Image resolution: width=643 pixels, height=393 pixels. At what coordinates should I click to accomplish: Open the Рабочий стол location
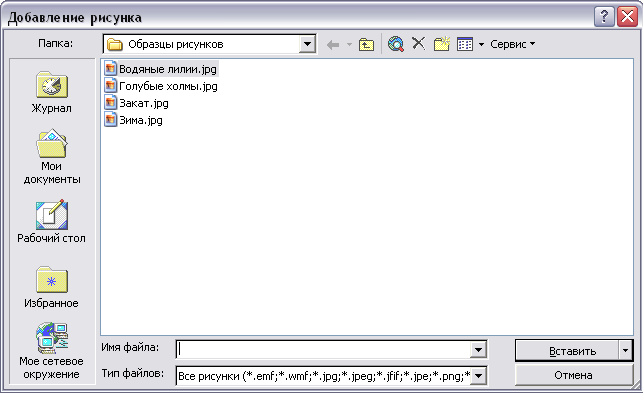coord(51,222)
